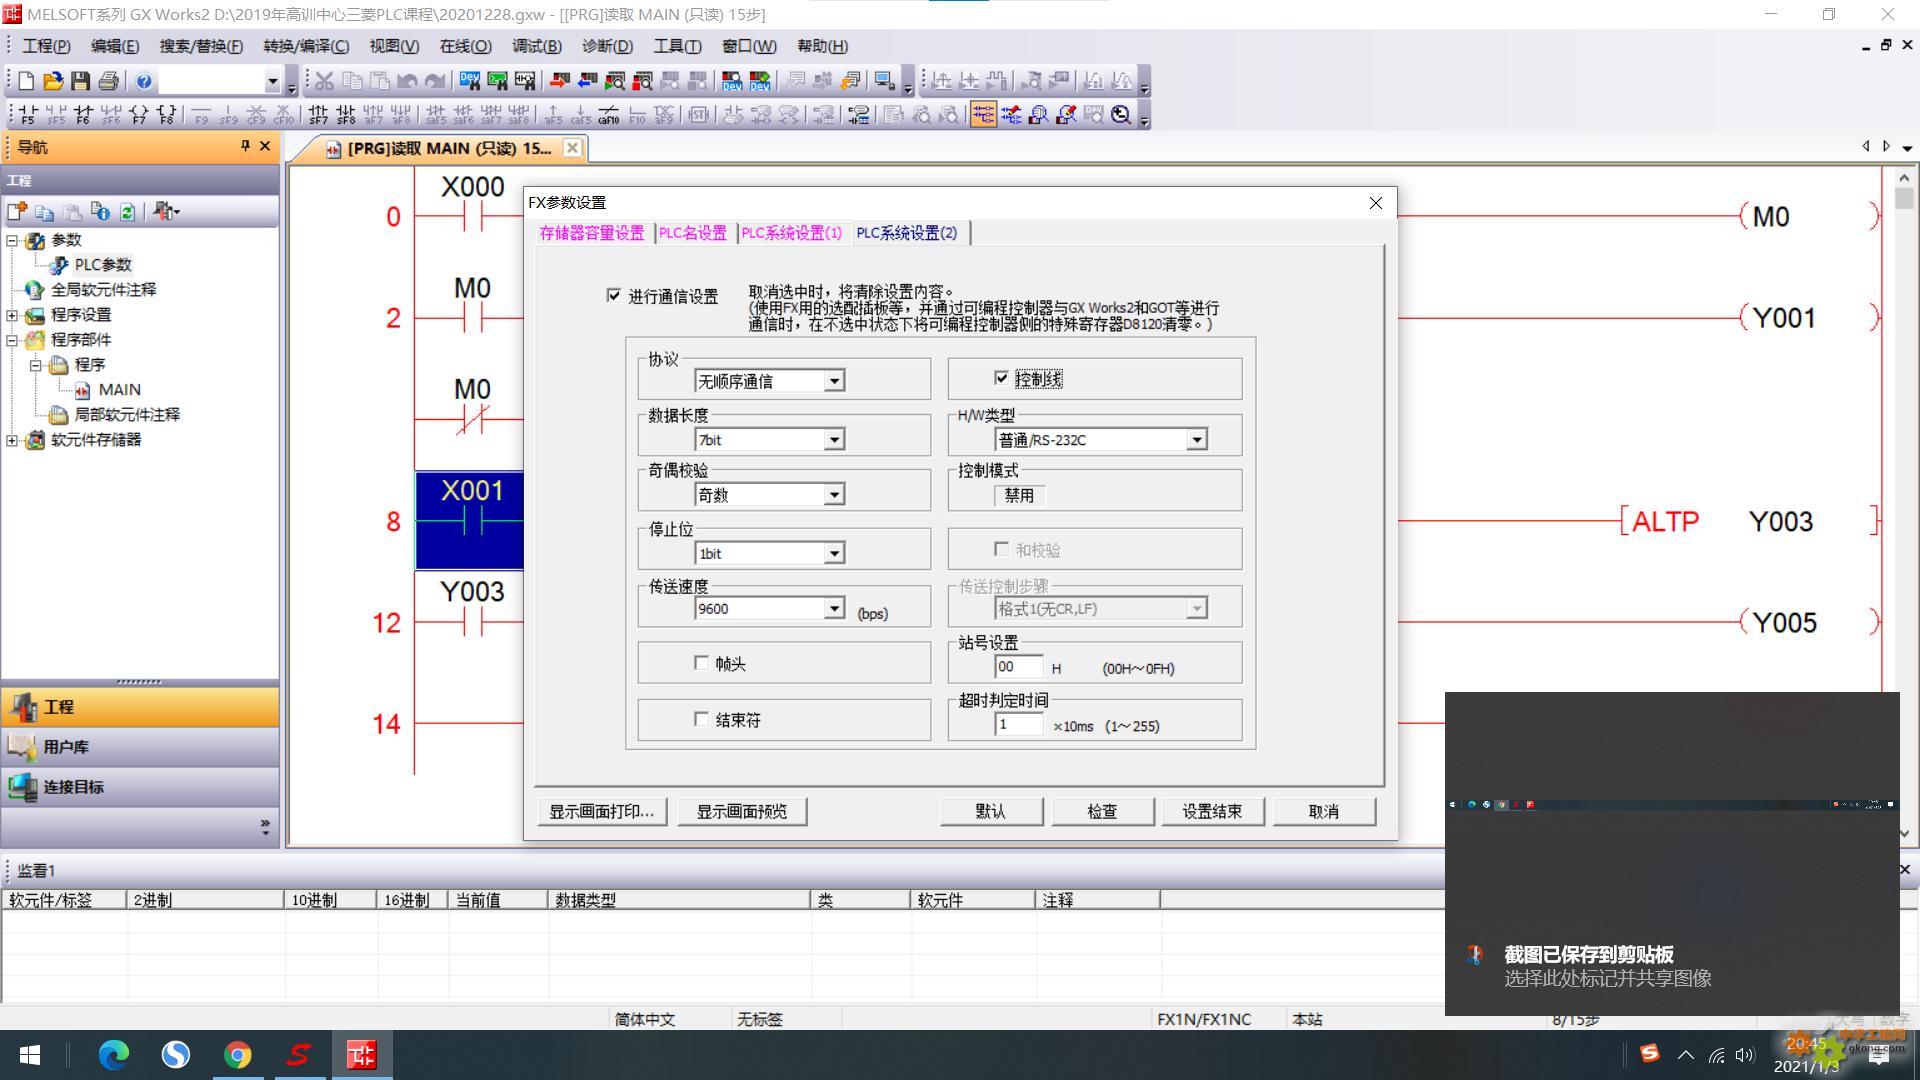
Task: Open the 传送速度 9600 dropdown
Action: (834, 608)
